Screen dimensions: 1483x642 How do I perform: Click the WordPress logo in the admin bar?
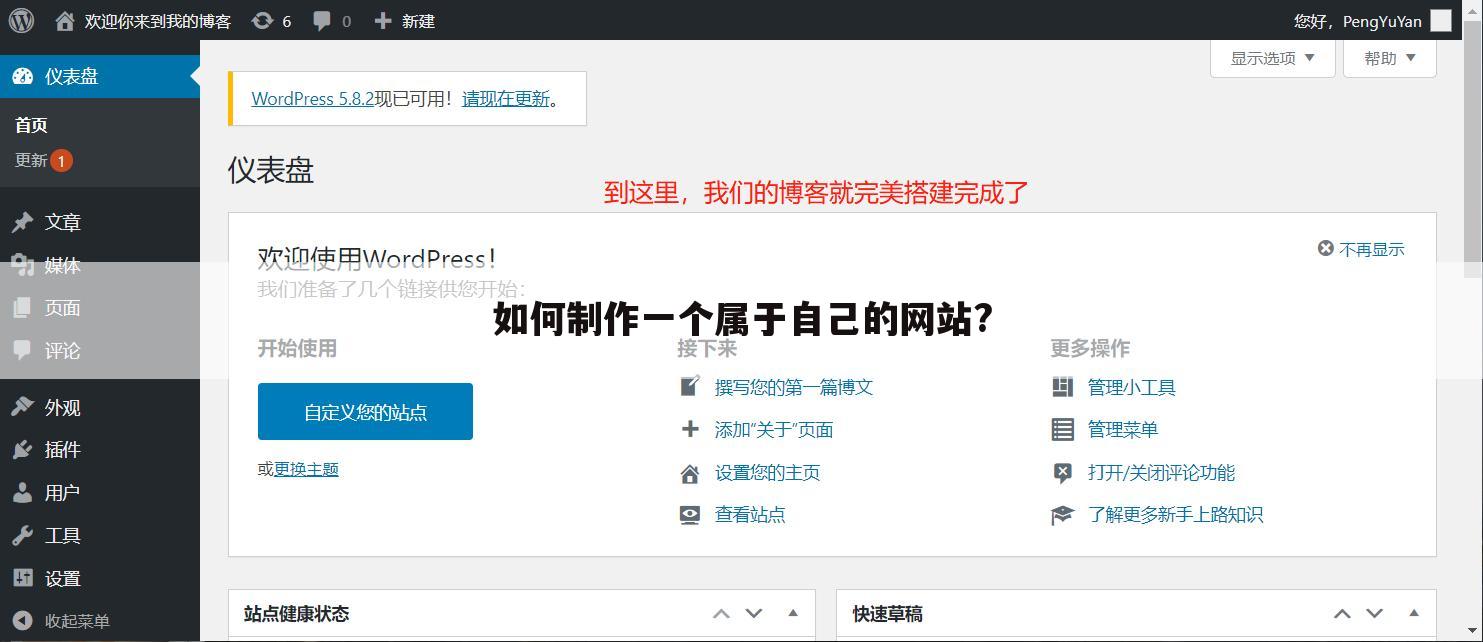(20, 20)
